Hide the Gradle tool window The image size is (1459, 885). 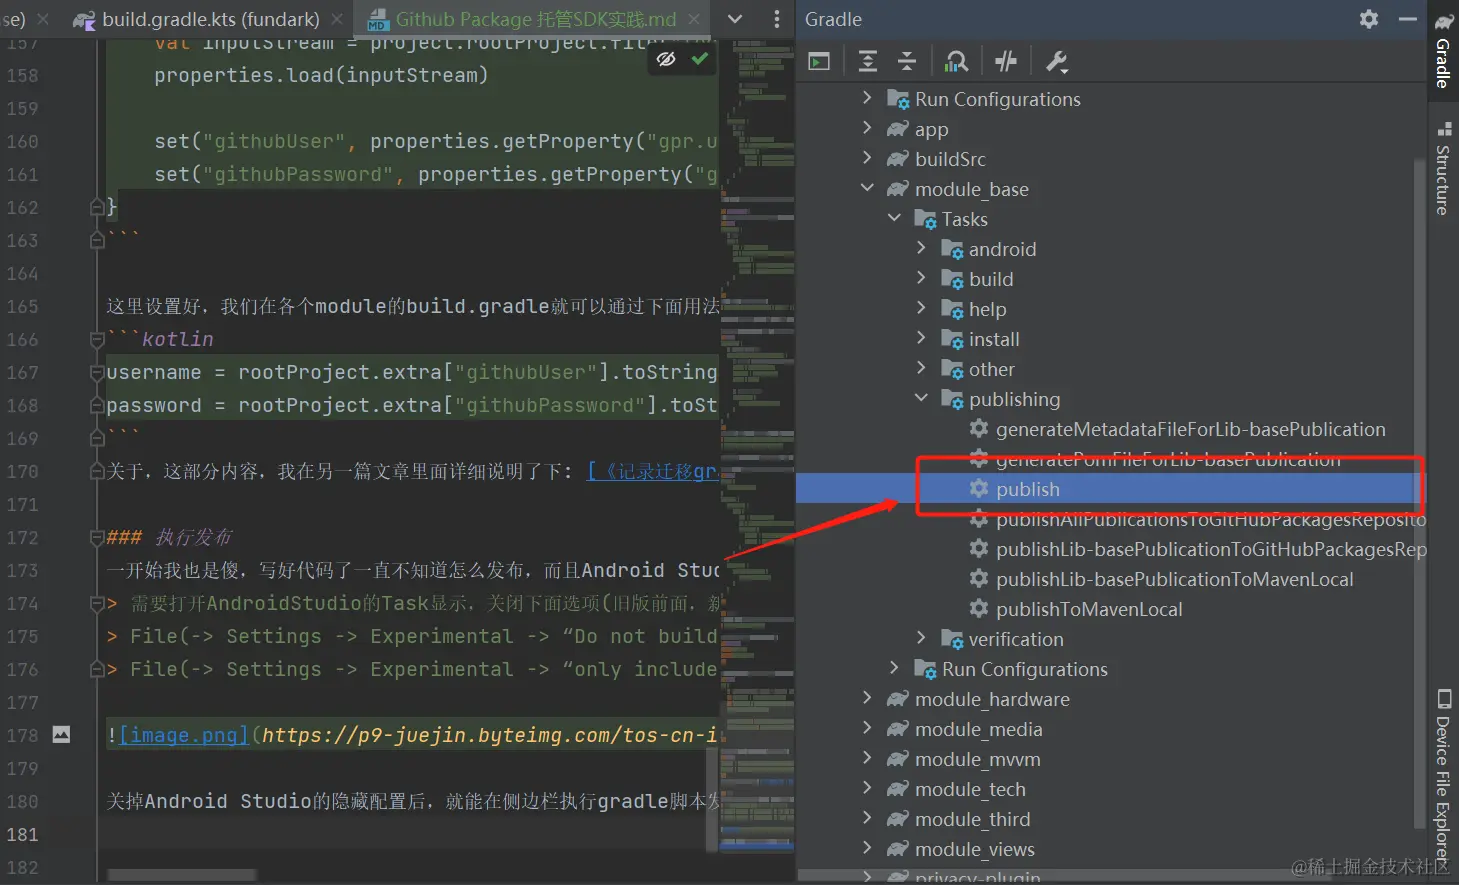tap(1408, 19)
